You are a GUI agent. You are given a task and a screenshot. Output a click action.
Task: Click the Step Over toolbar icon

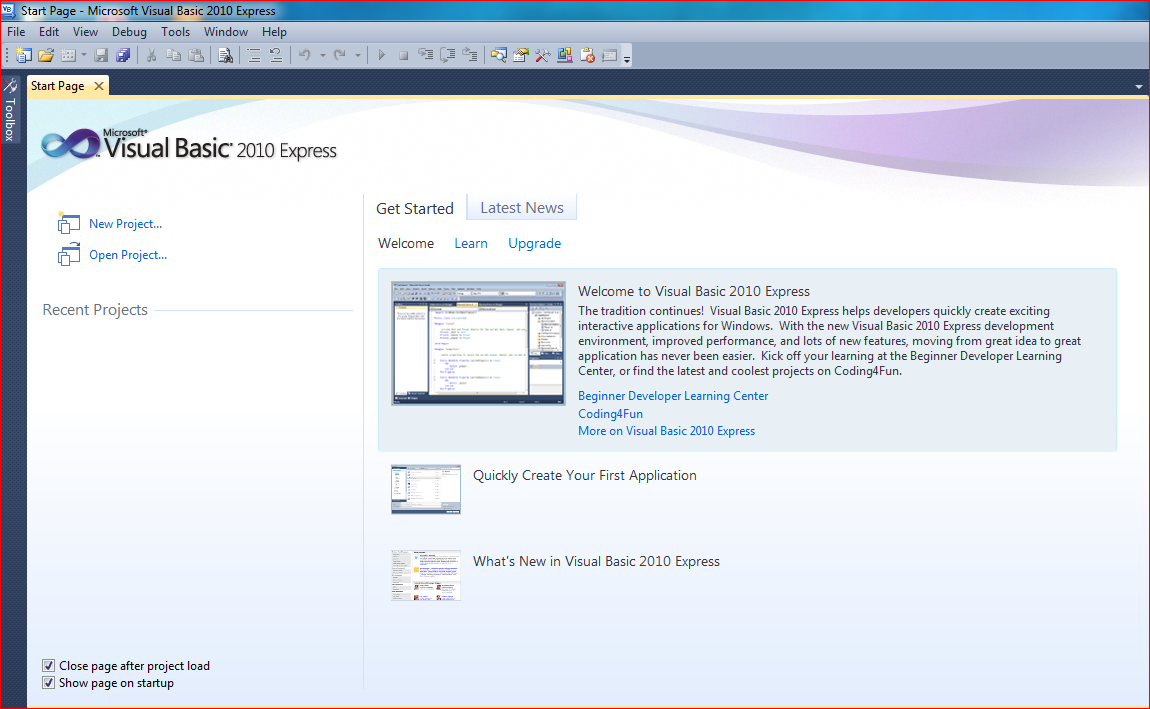[447, 55]
